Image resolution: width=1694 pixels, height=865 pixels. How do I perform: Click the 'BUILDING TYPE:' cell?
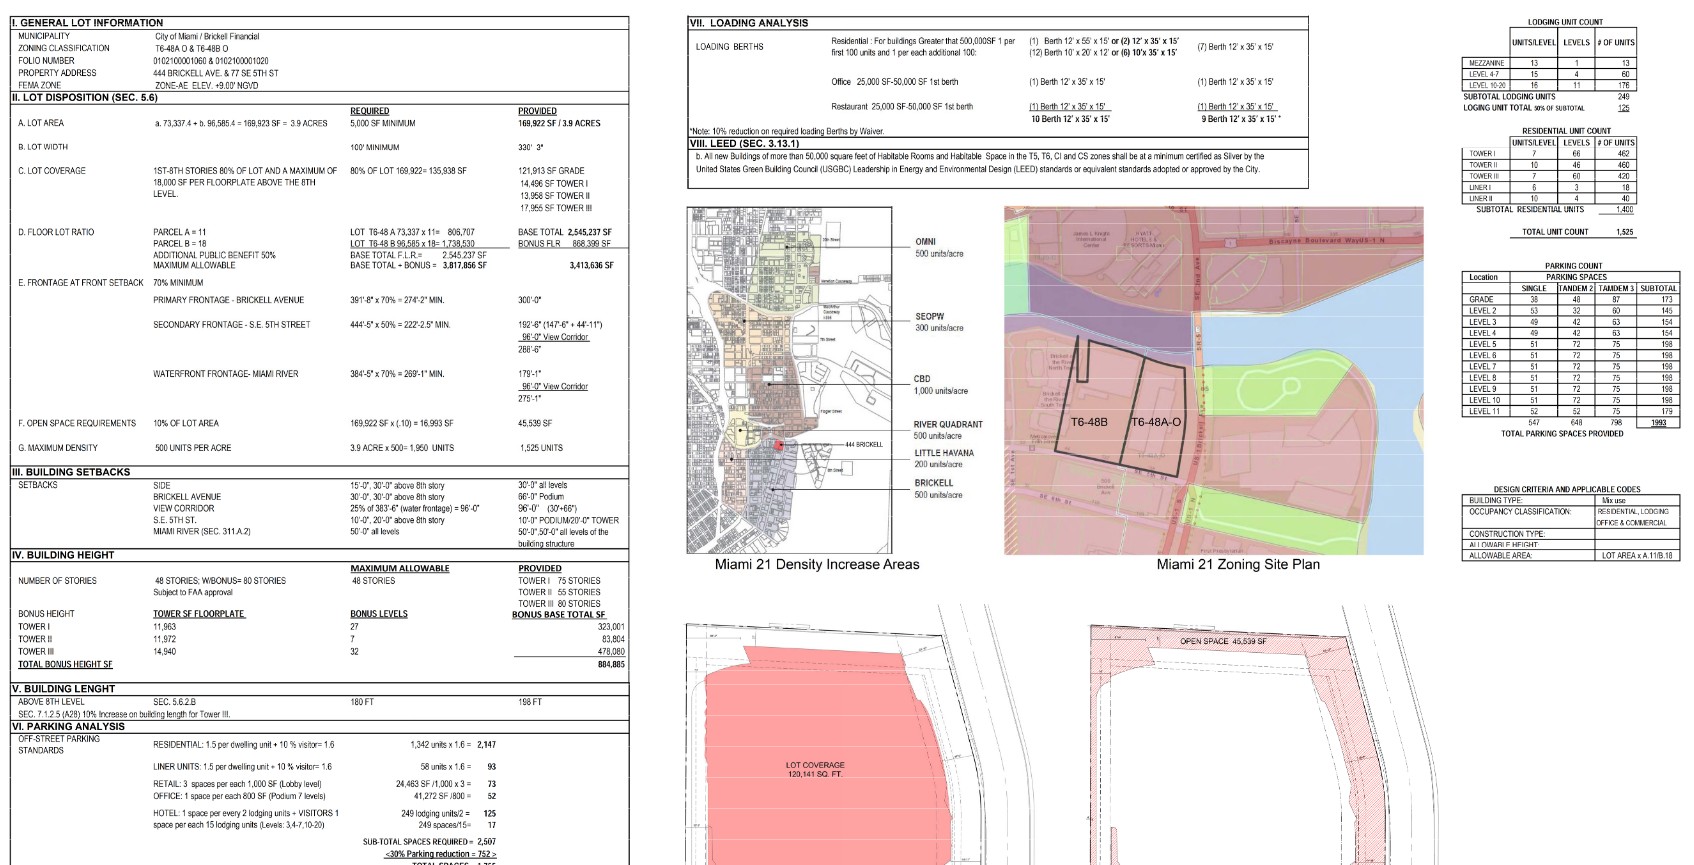1528,500
